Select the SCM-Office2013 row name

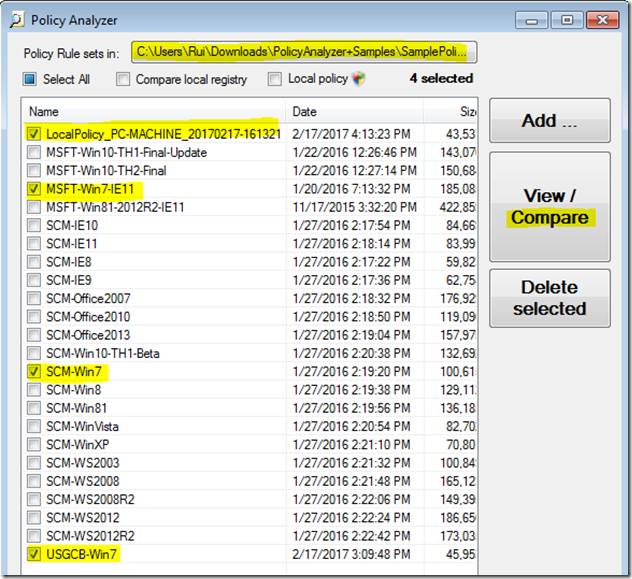[x=88, y=335]
